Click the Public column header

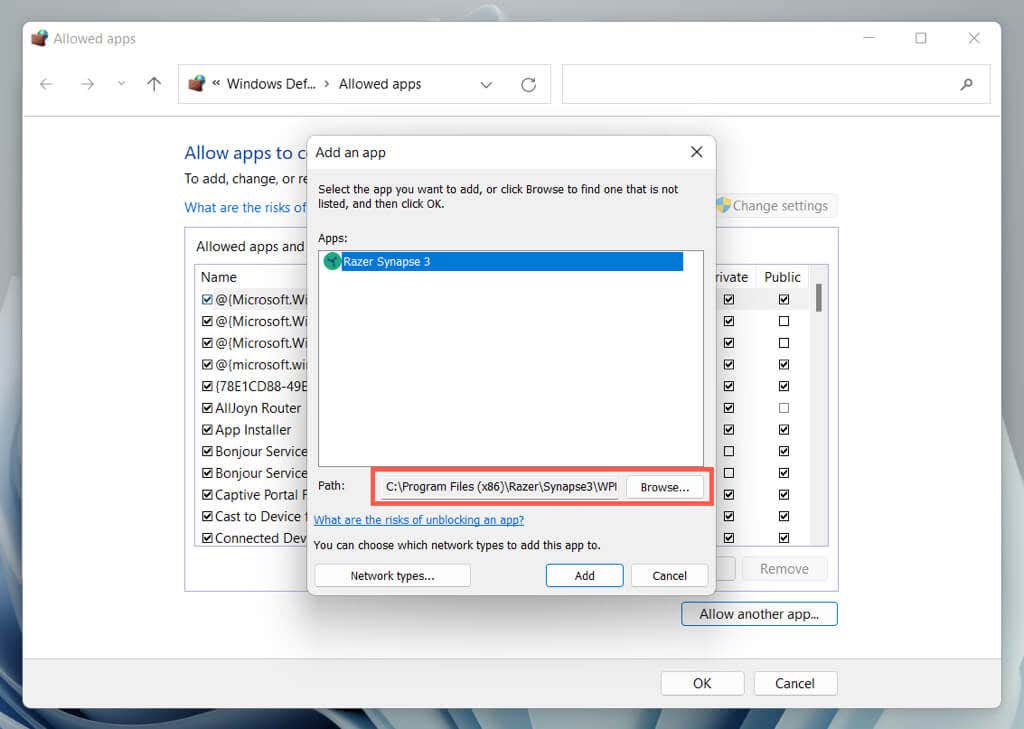782,277
